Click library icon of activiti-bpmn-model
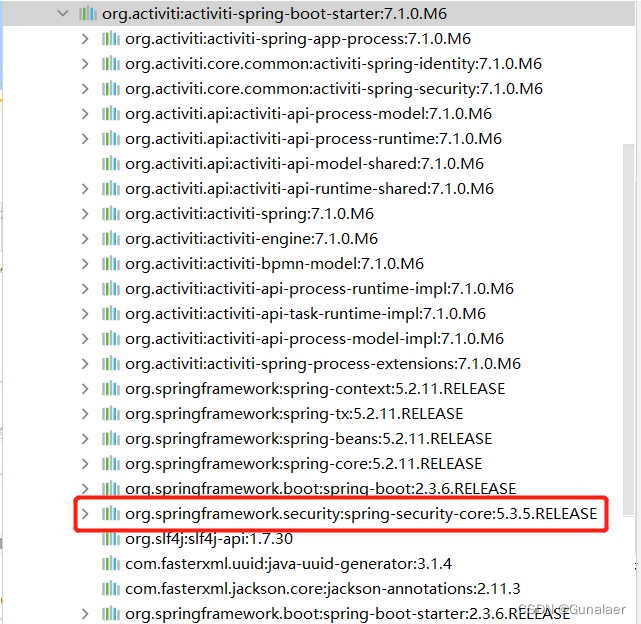The image size is (641, 624). pyautogui.click(x=110, y=264)
